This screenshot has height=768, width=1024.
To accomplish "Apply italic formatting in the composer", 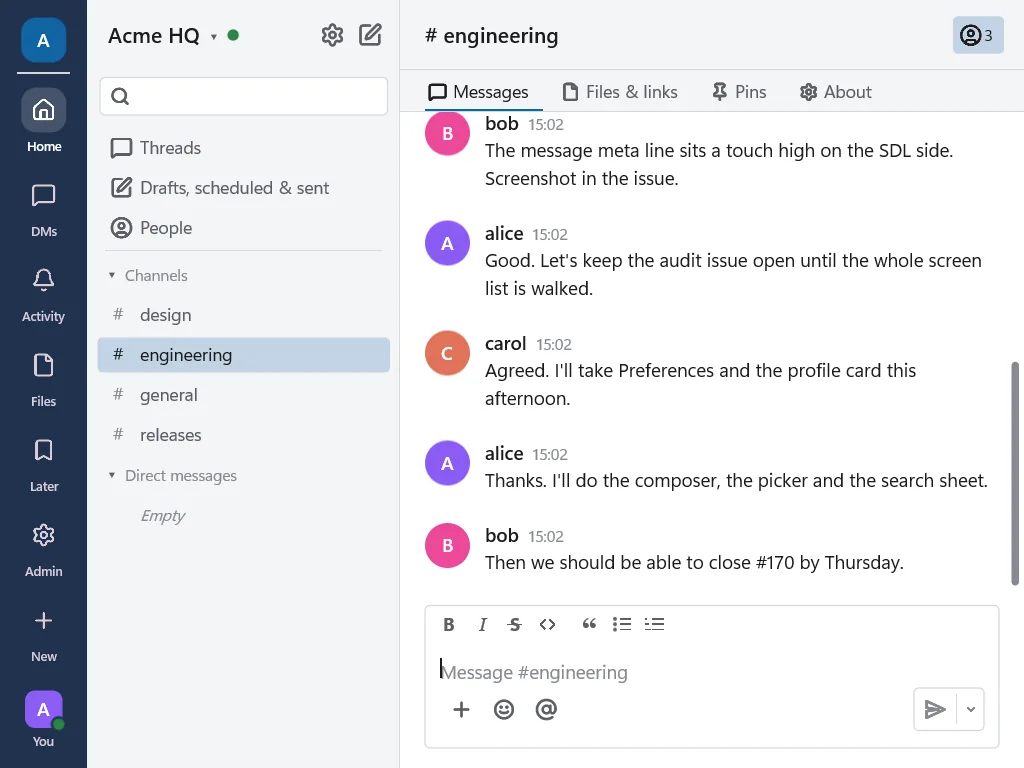I will pos(483,624).
